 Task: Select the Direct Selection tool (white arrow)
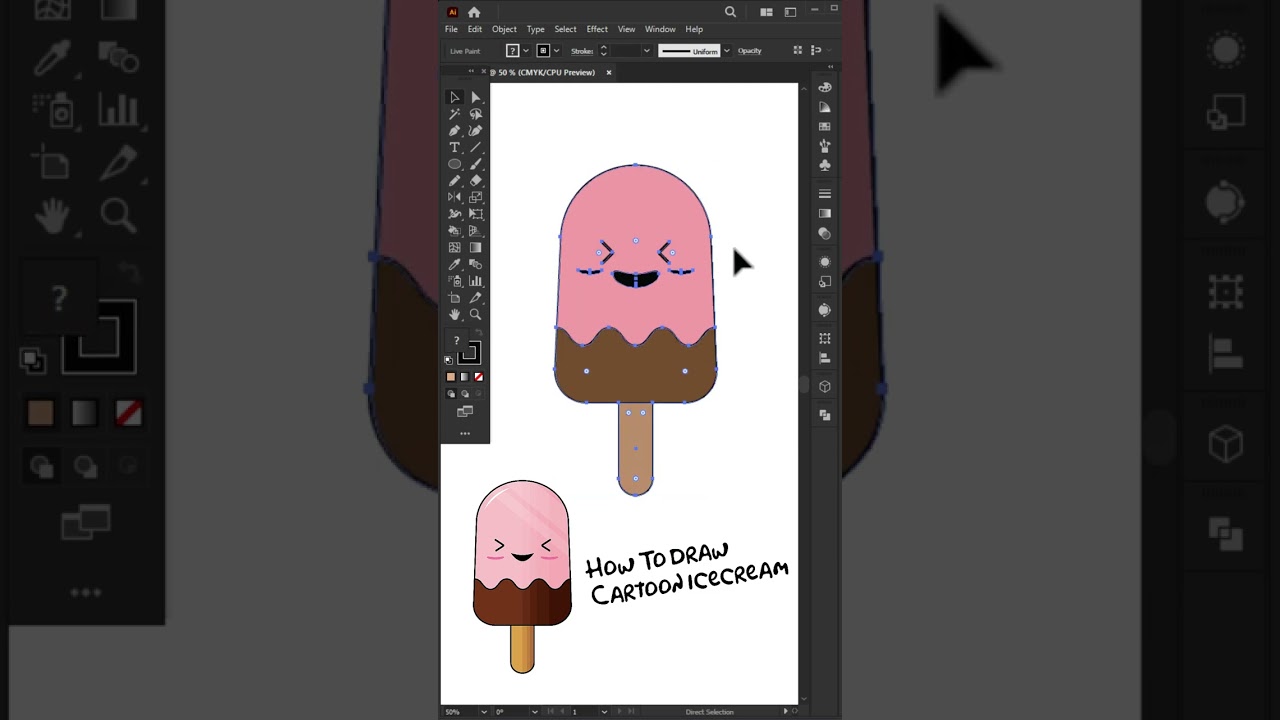click(x=476, y=97)
